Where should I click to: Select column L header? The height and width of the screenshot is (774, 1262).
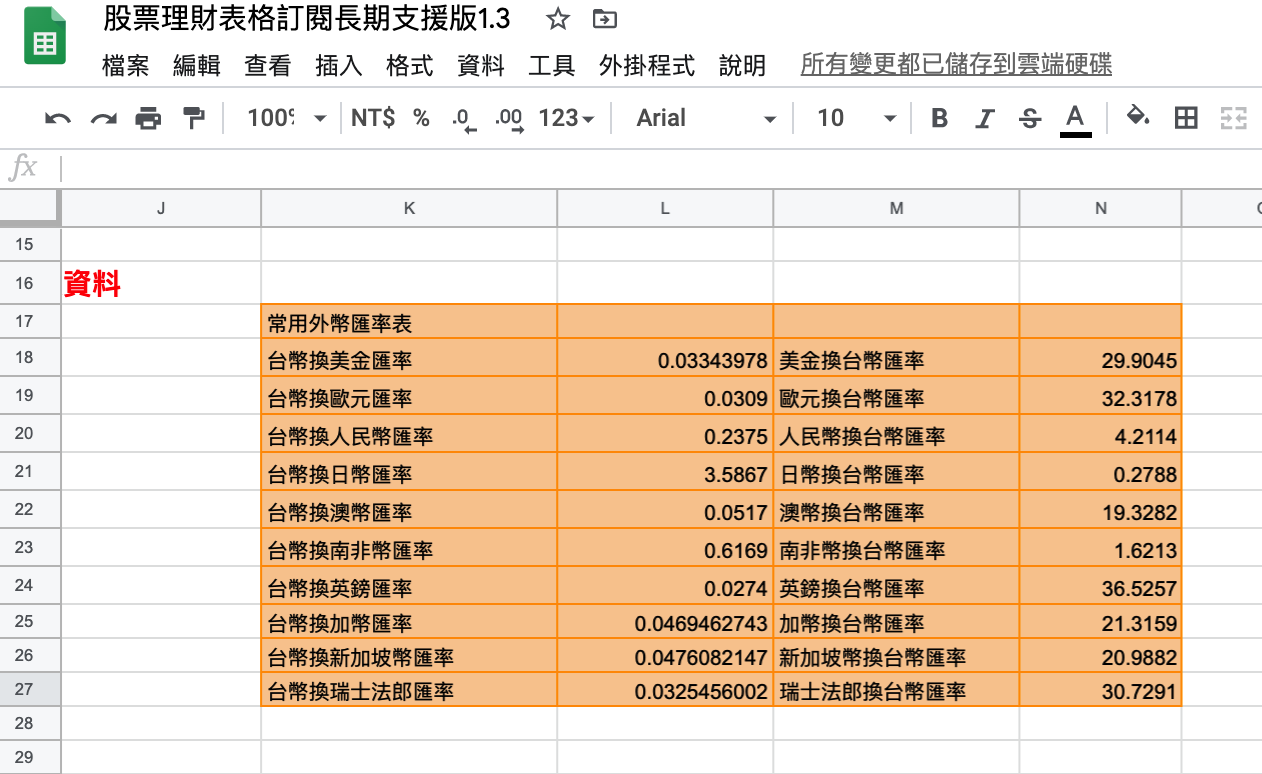[x=665, y=208]
